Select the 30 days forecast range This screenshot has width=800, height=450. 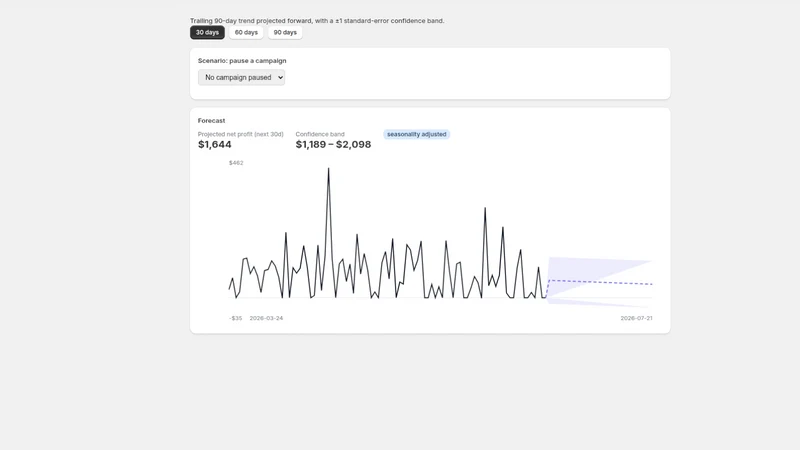tap(207, 32)
